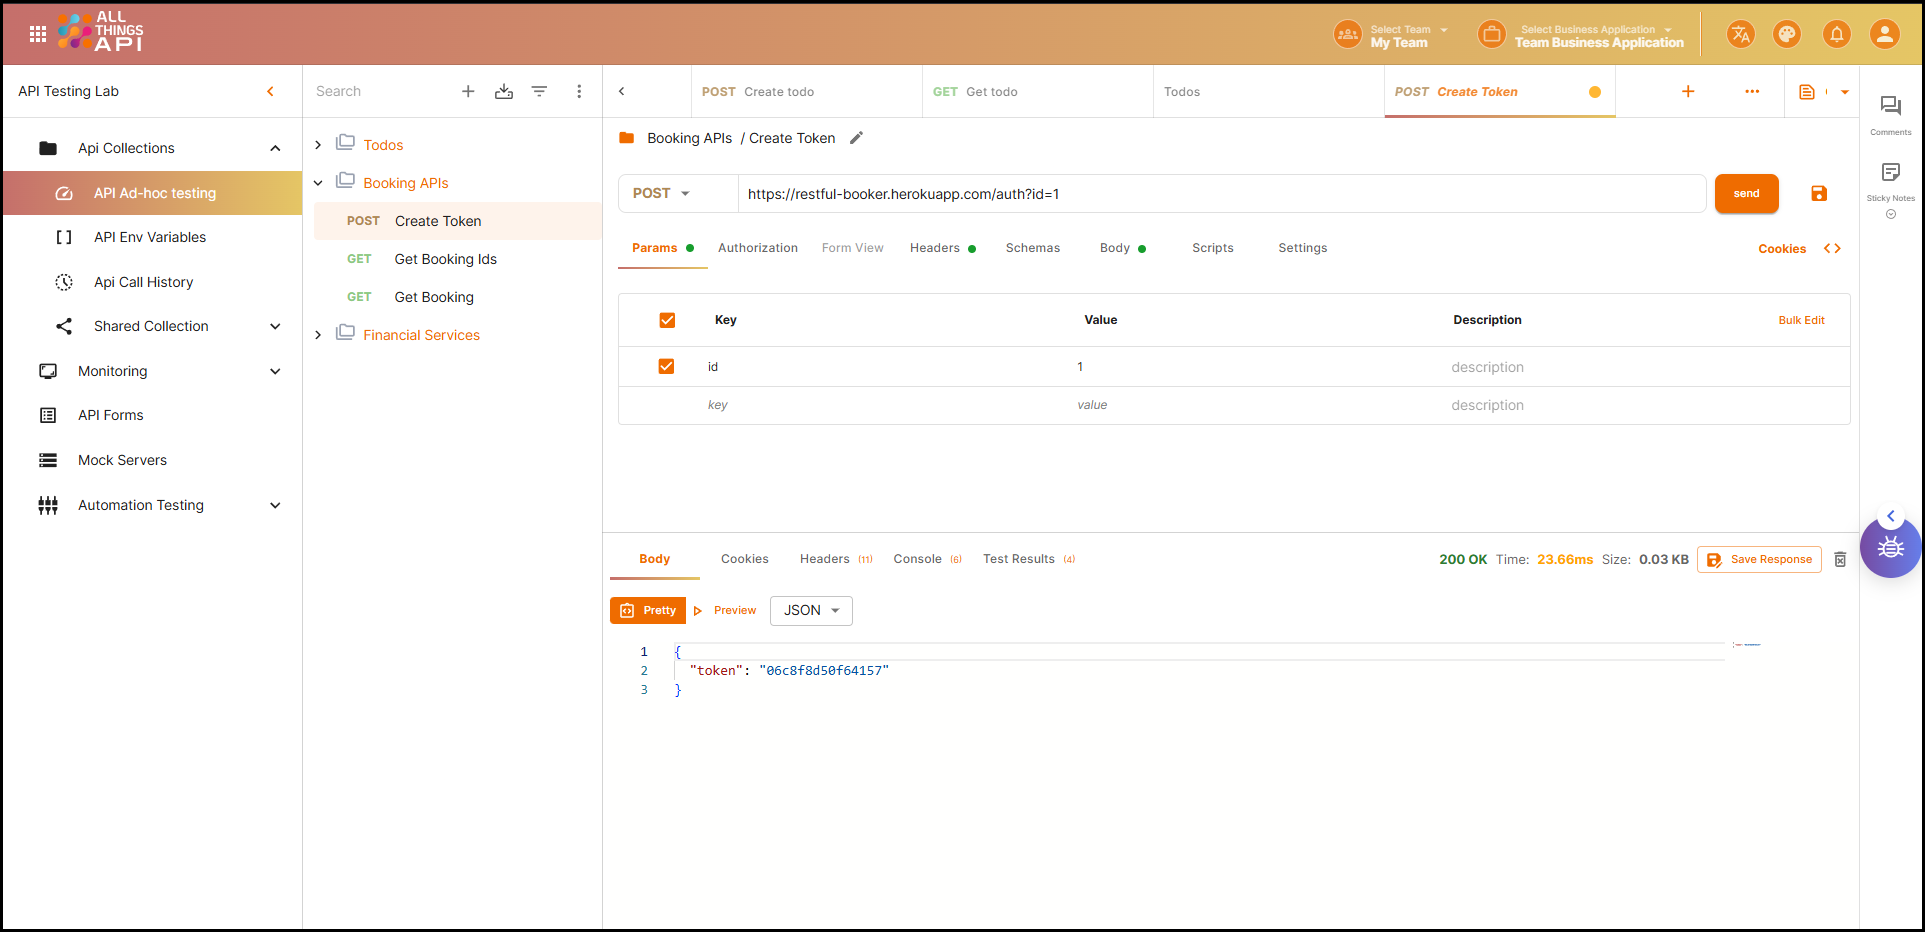Open the POST method dropdown
The image size is (1925, 932).
tap(662, 194)
